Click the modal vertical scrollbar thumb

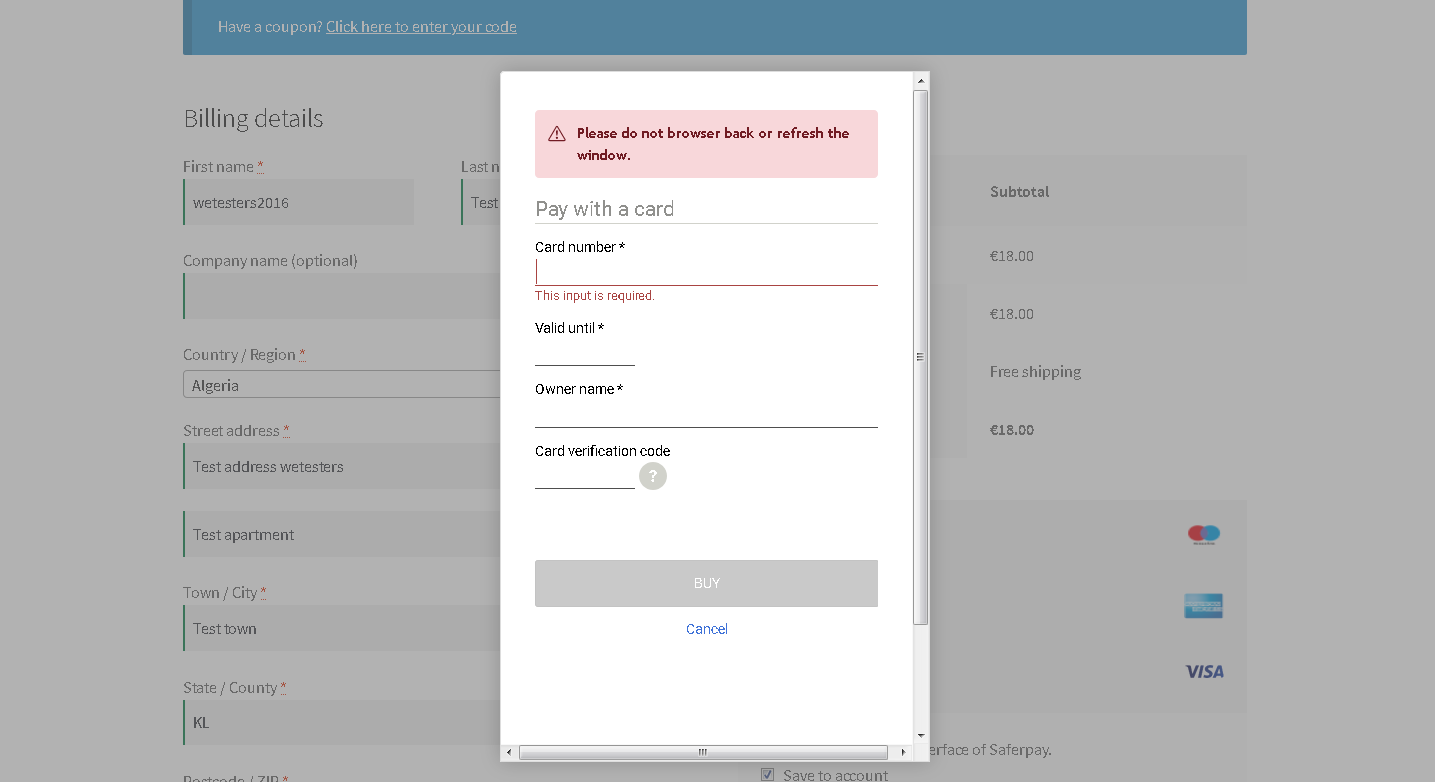pos(921,357)
